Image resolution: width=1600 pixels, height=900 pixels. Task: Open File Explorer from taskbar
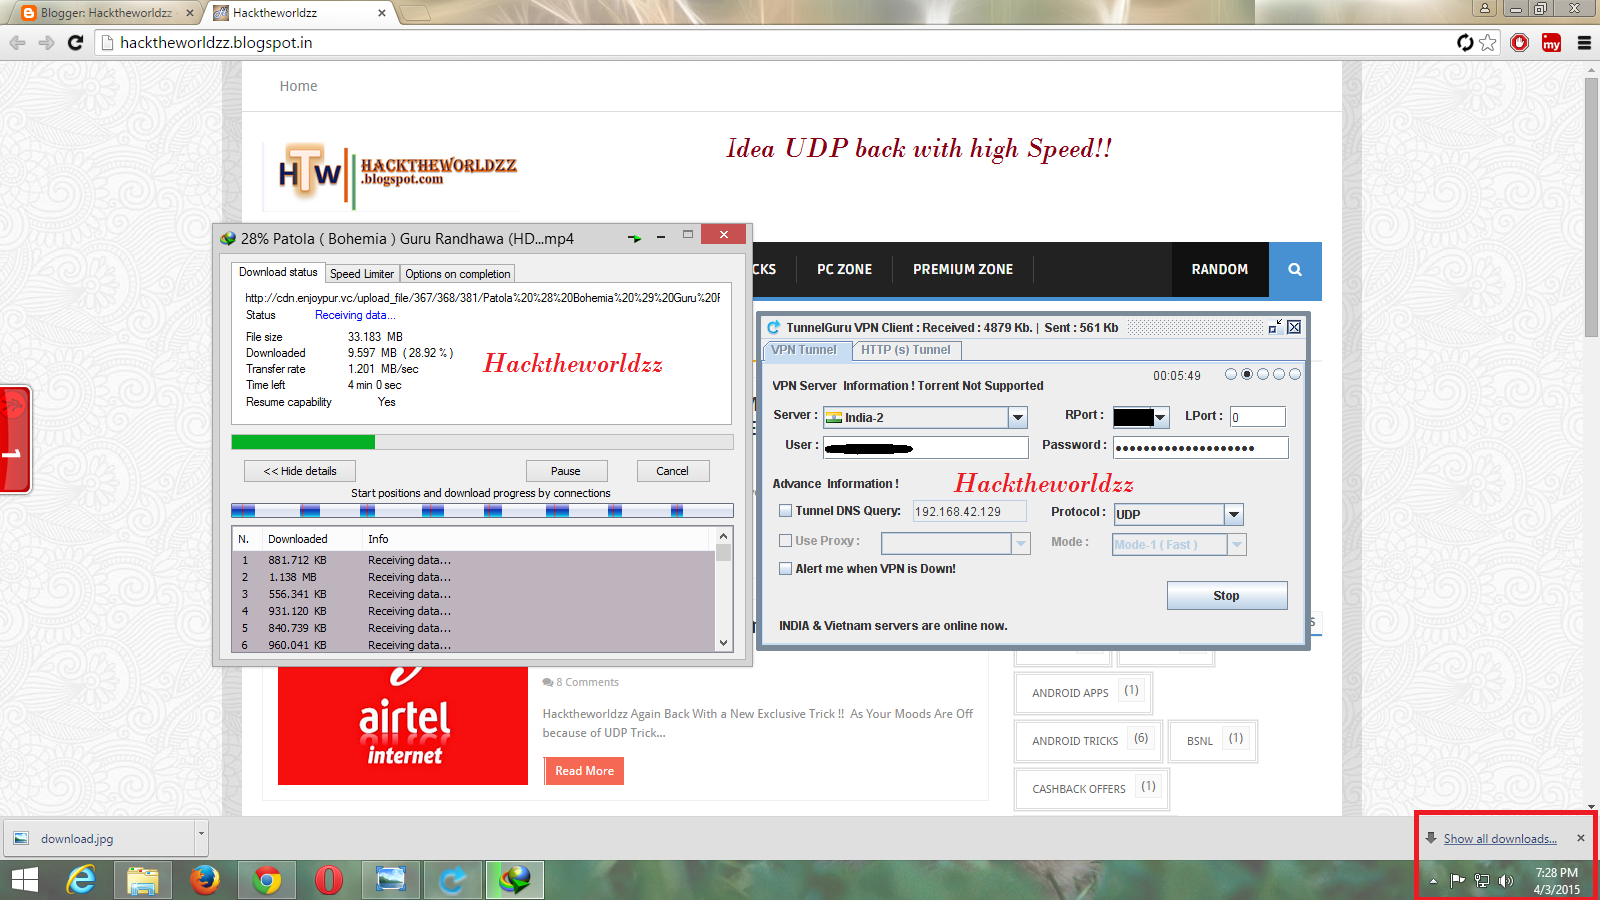(x=143, y=880)
